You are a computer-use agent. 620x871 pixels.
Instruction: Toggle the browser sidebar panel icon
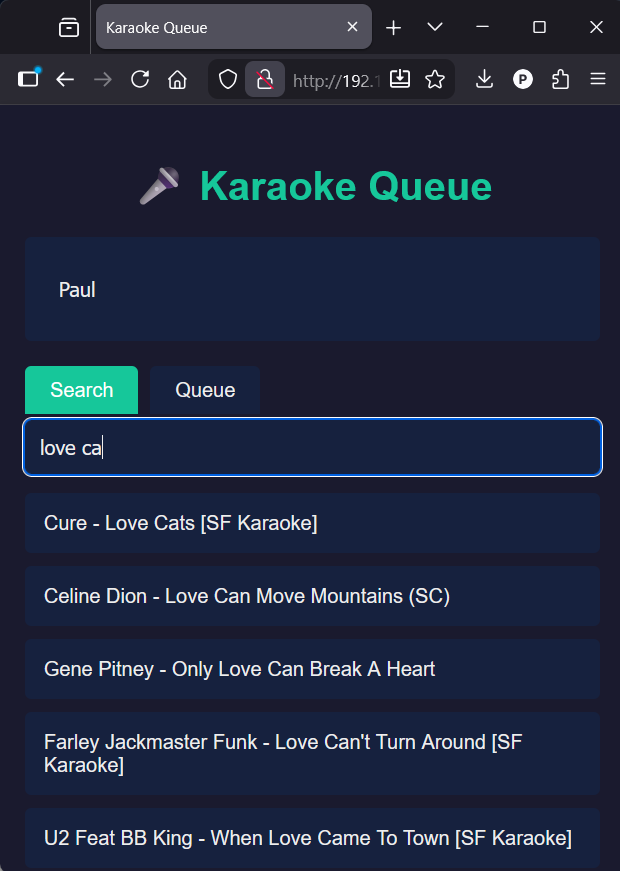pos(28,80)
